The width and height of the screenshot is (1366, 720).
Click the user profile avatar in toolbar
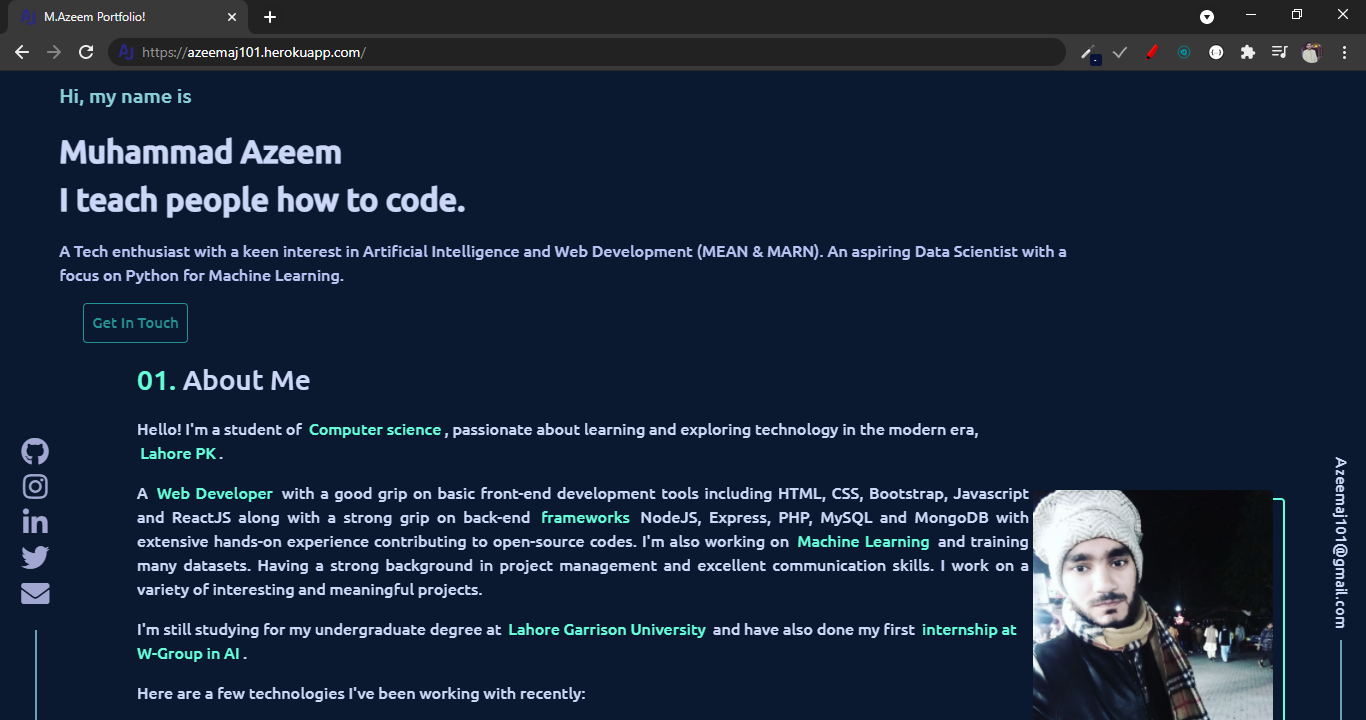[x=1311, y=52]
